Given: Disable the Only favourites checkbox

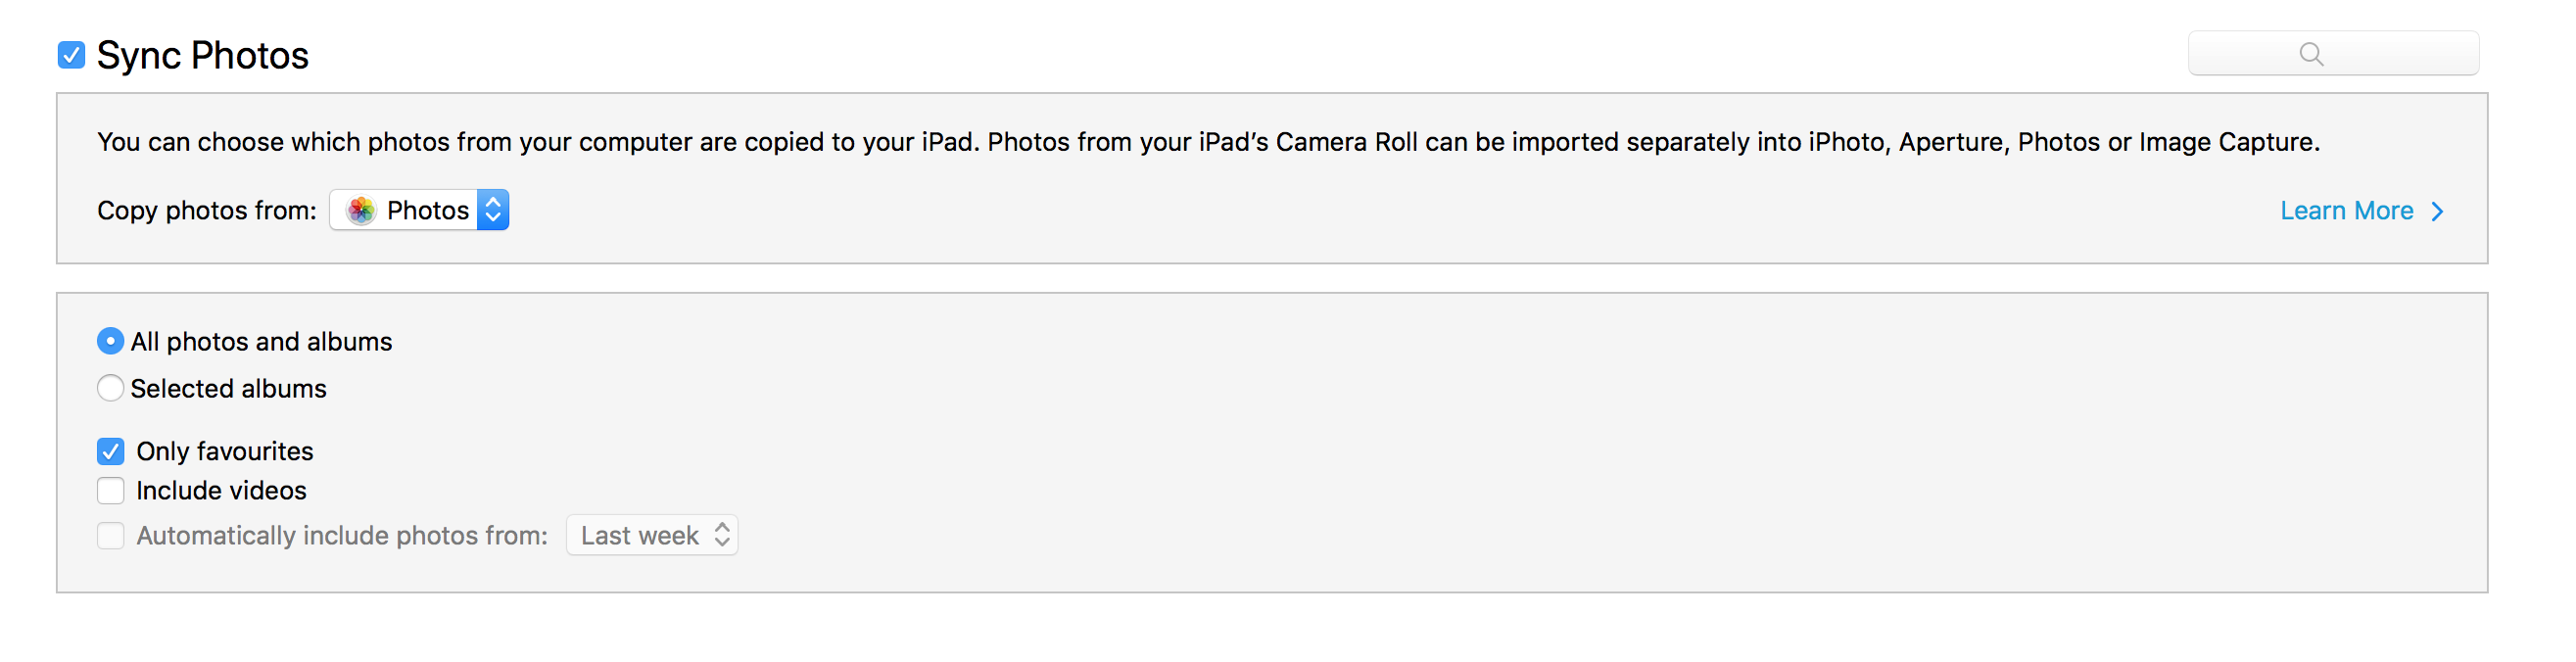Looking at the screenshot, I should [111, 451].
